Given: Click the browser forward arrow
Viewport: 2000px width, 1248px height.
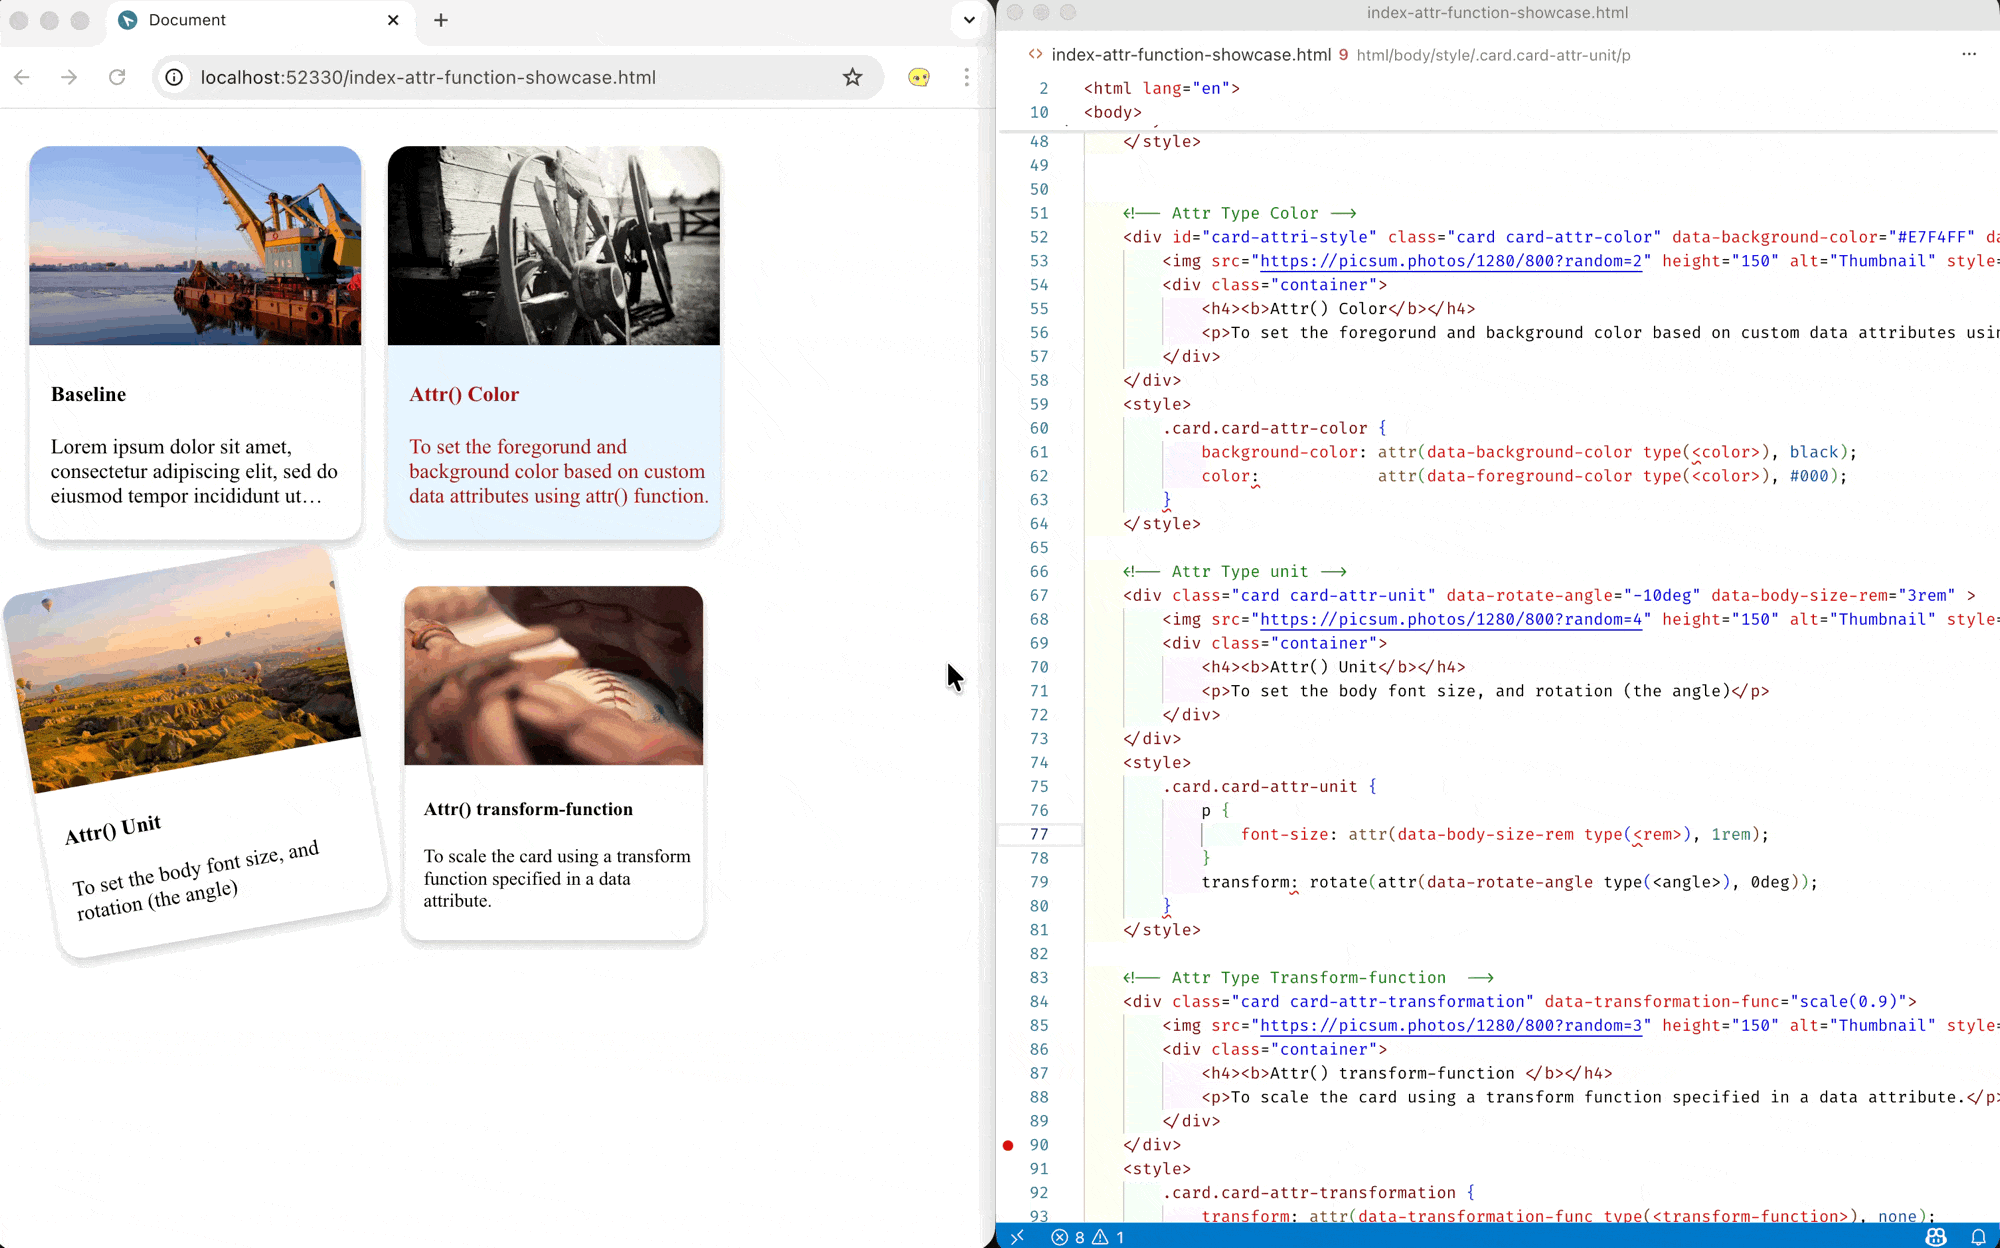Looking at the screenshot, I should 69,77.
